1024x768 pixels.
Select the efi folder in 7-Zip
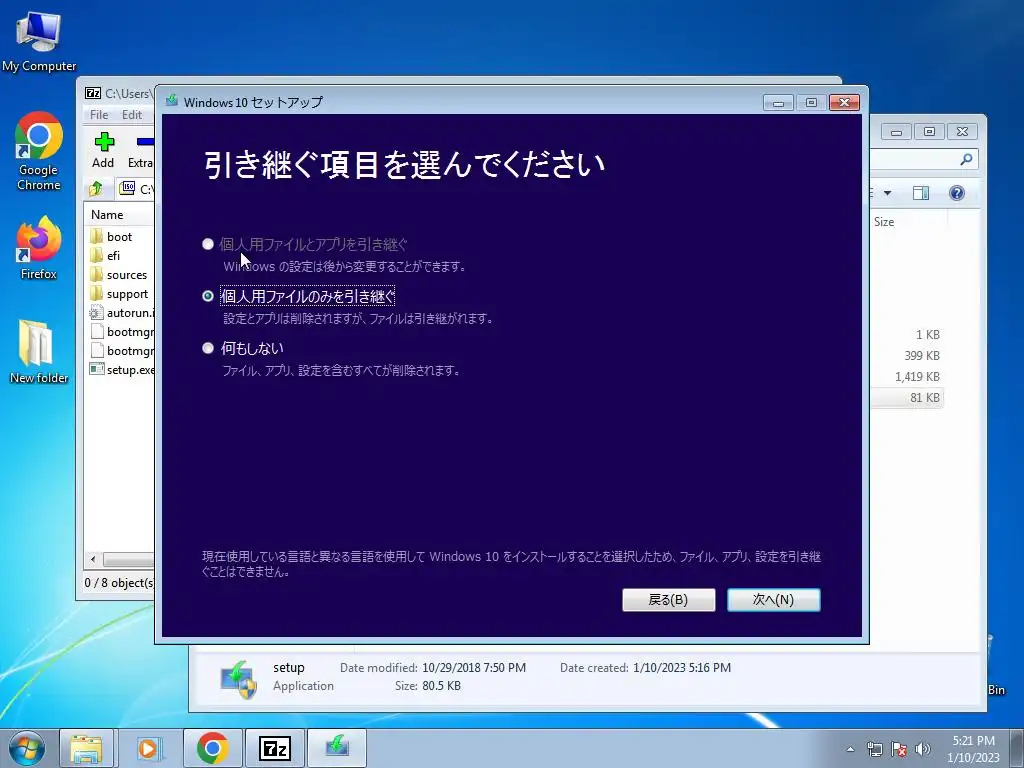[114, 255]
